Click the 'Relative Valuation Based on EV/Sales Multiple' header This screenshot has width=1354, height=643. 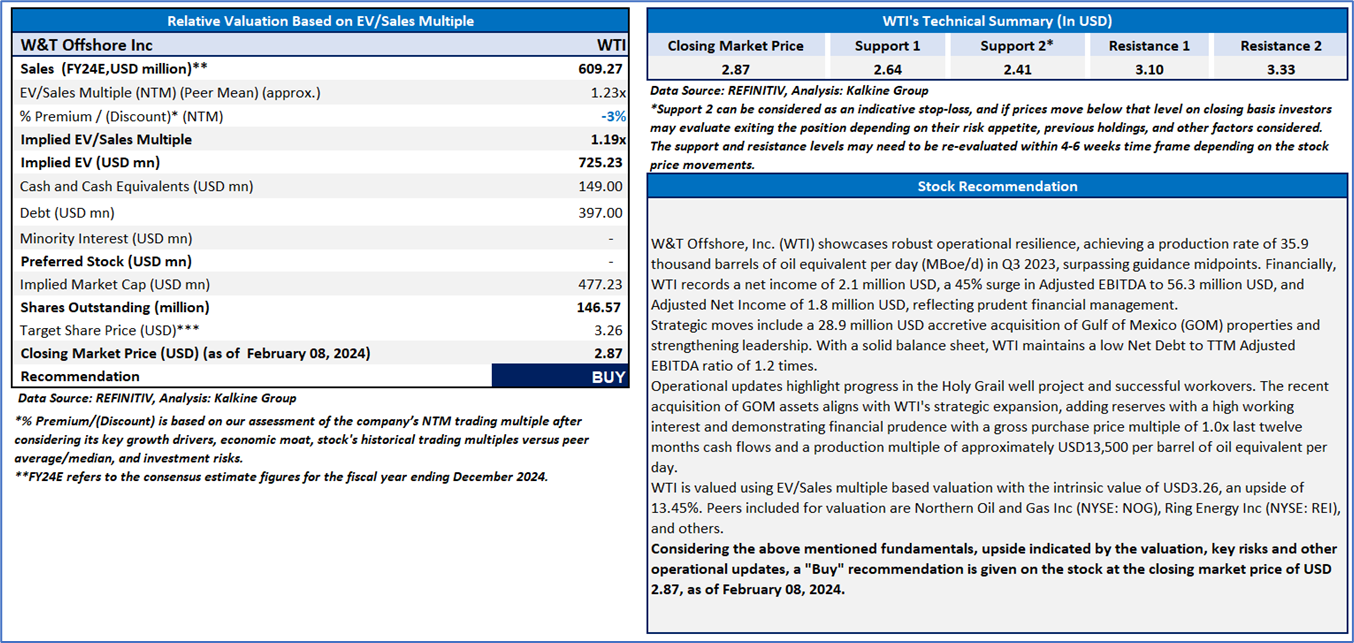coord(320,21)
